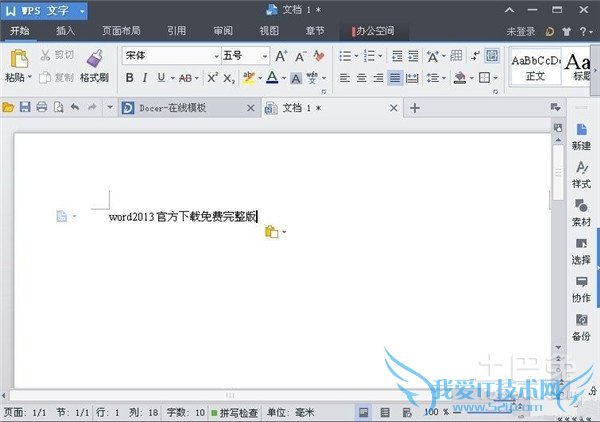Open the font name dropdown (宋体)
The image size is (600, 422).
click(216, 57)
